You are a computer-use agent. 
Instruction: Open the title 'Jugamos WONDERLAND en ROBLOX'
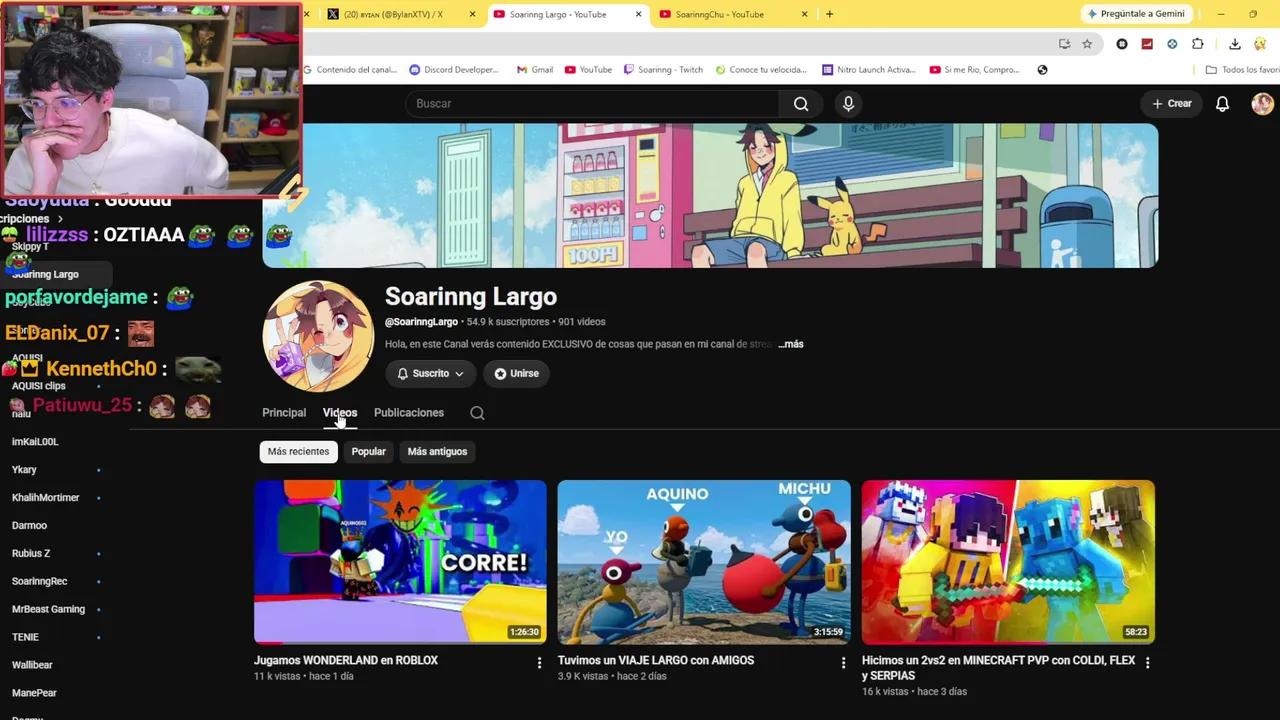click(x=346, y=661)
